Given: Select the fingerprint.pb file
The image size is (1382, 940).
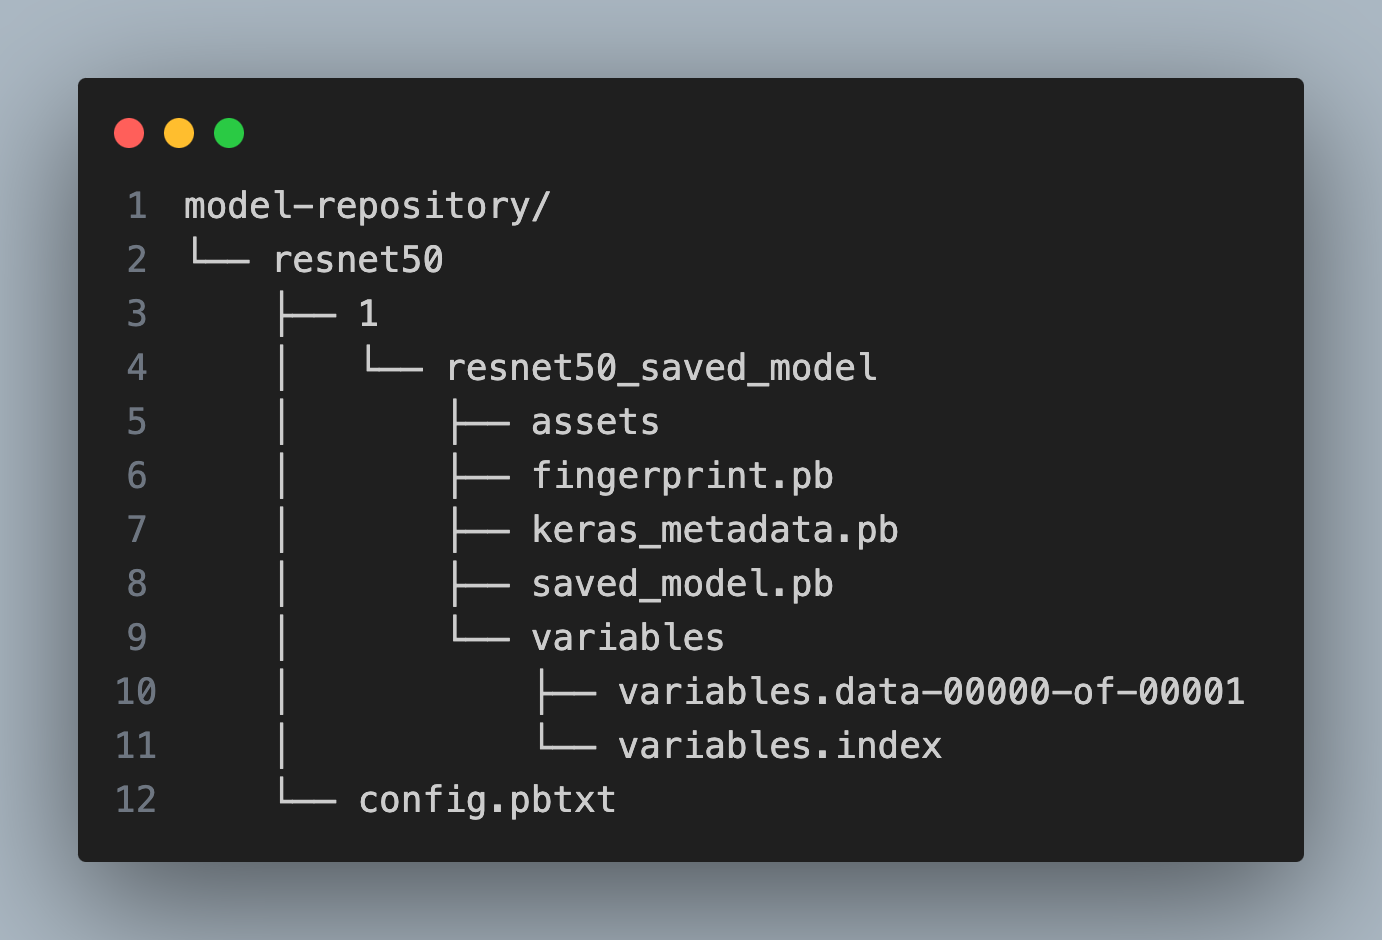Looking at the screenshot, I should (682, 476).
